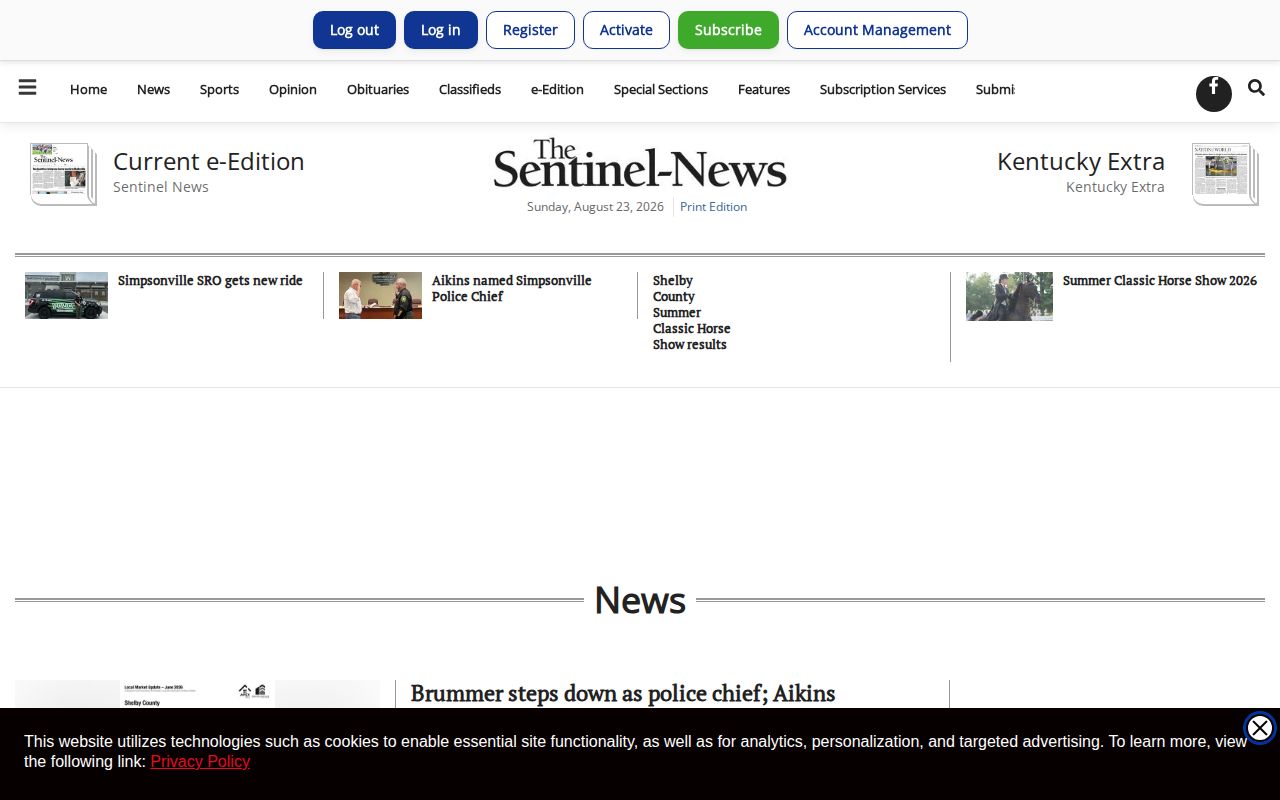Open the Privacy Policy link
The image size is (1280, 800).
tap(200, 761)
